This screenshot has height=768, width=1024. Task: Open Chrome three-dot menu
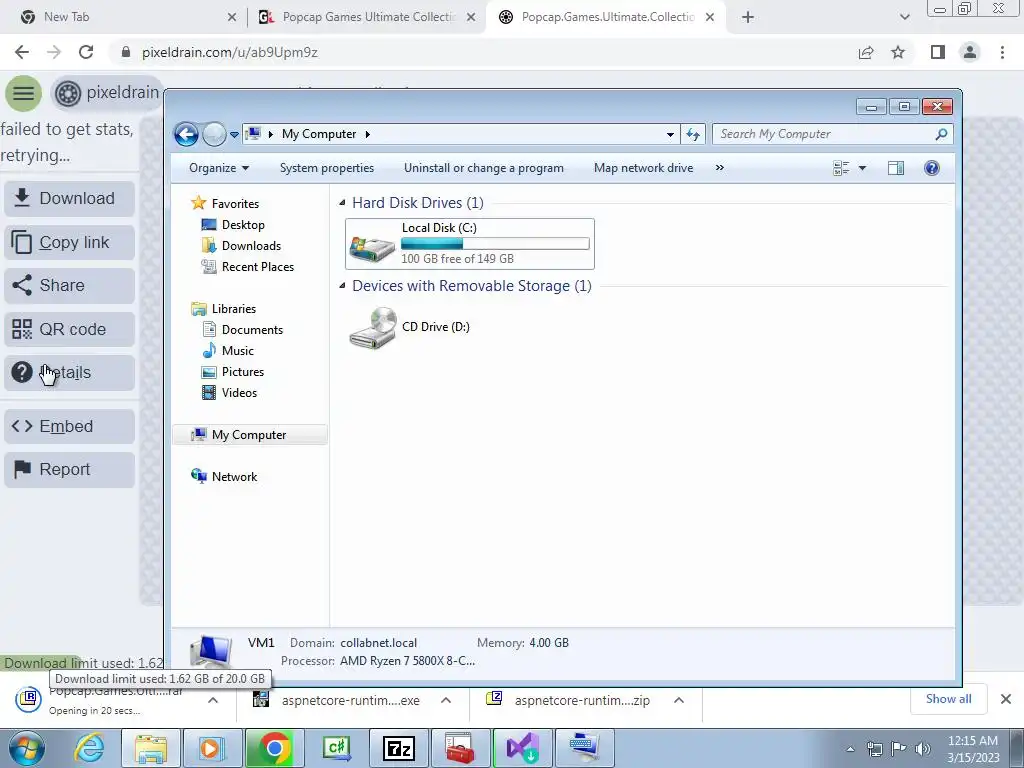click(1002, 52)
